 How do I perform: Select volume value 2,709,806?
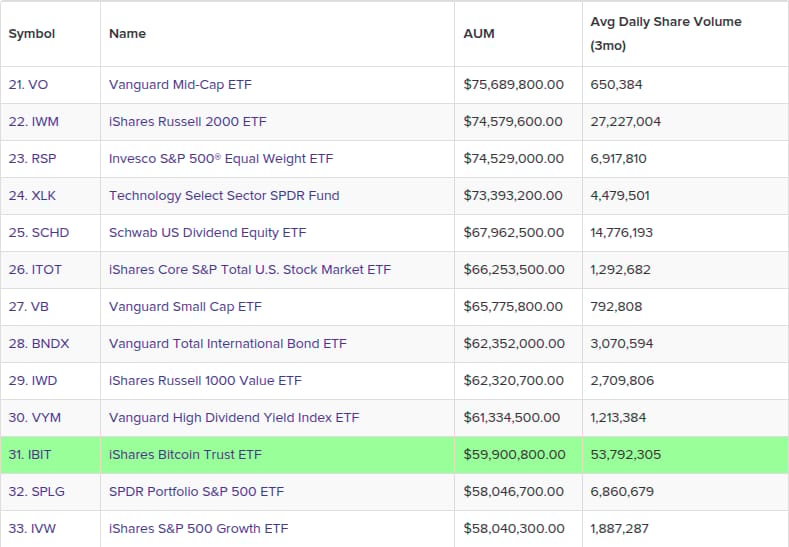622,380
